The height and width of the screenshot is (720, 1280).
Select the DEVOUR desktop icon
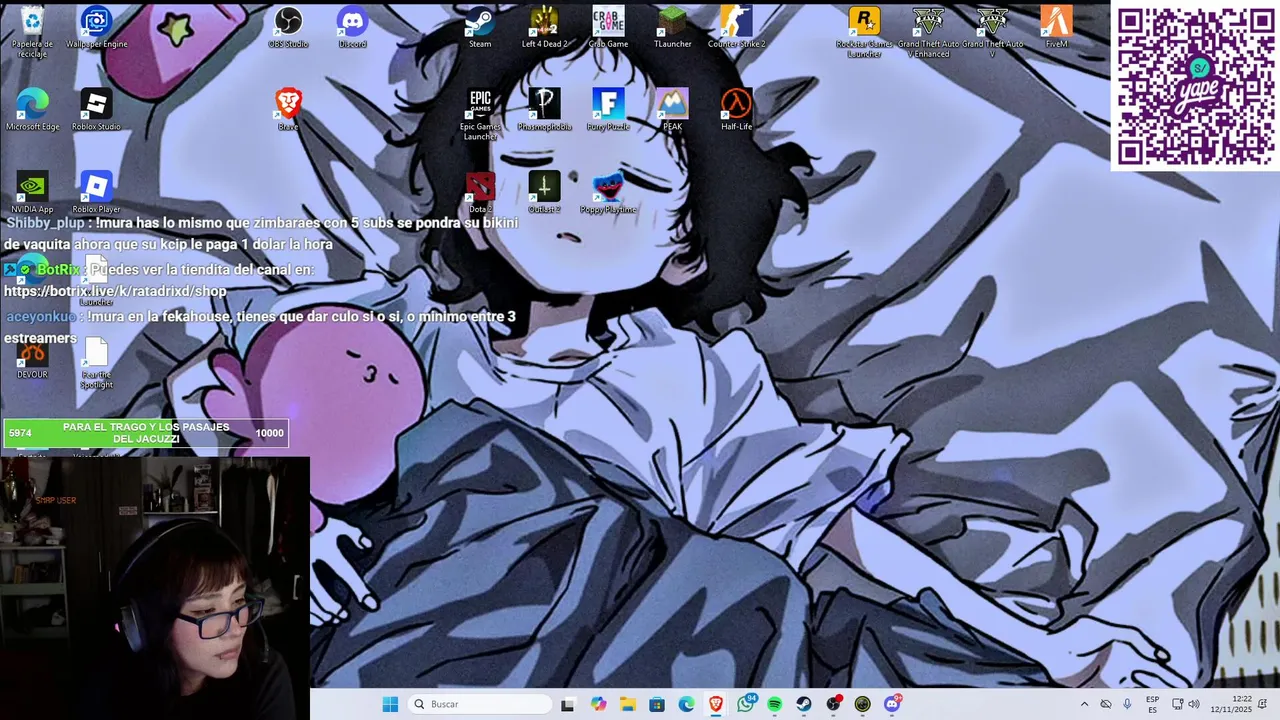[32, 360]
